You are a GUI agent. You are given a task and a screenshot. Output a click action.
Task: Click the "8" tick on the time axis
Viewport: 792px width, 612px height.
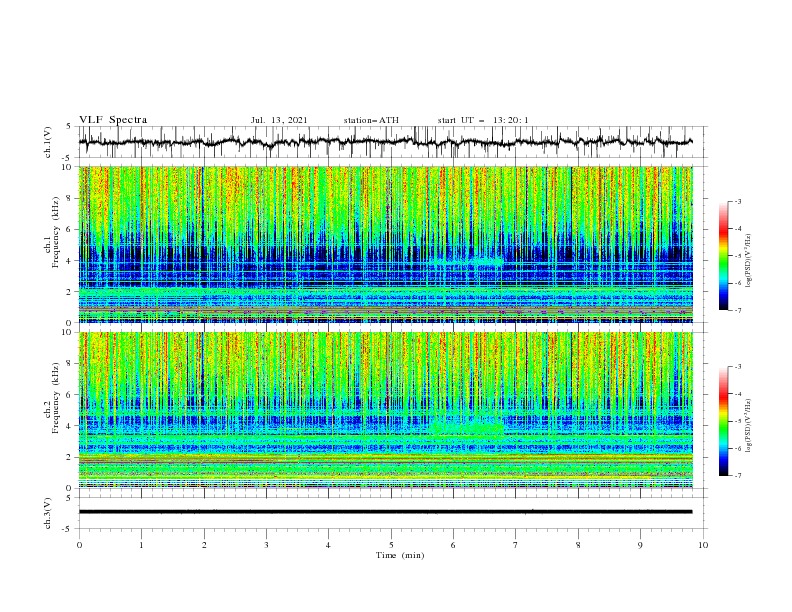pyautogui.click(x=578, y=545)
